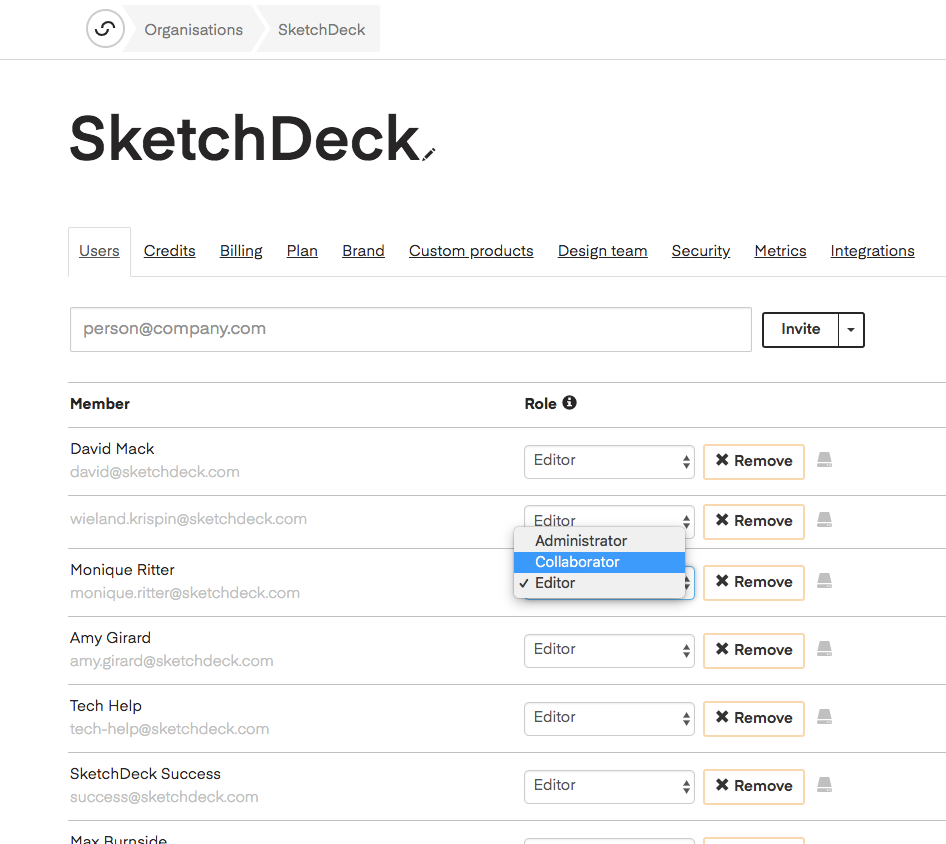Go to the Design team tab
Image resolution: width=946 pixels, height=844 pixels.
603,251
